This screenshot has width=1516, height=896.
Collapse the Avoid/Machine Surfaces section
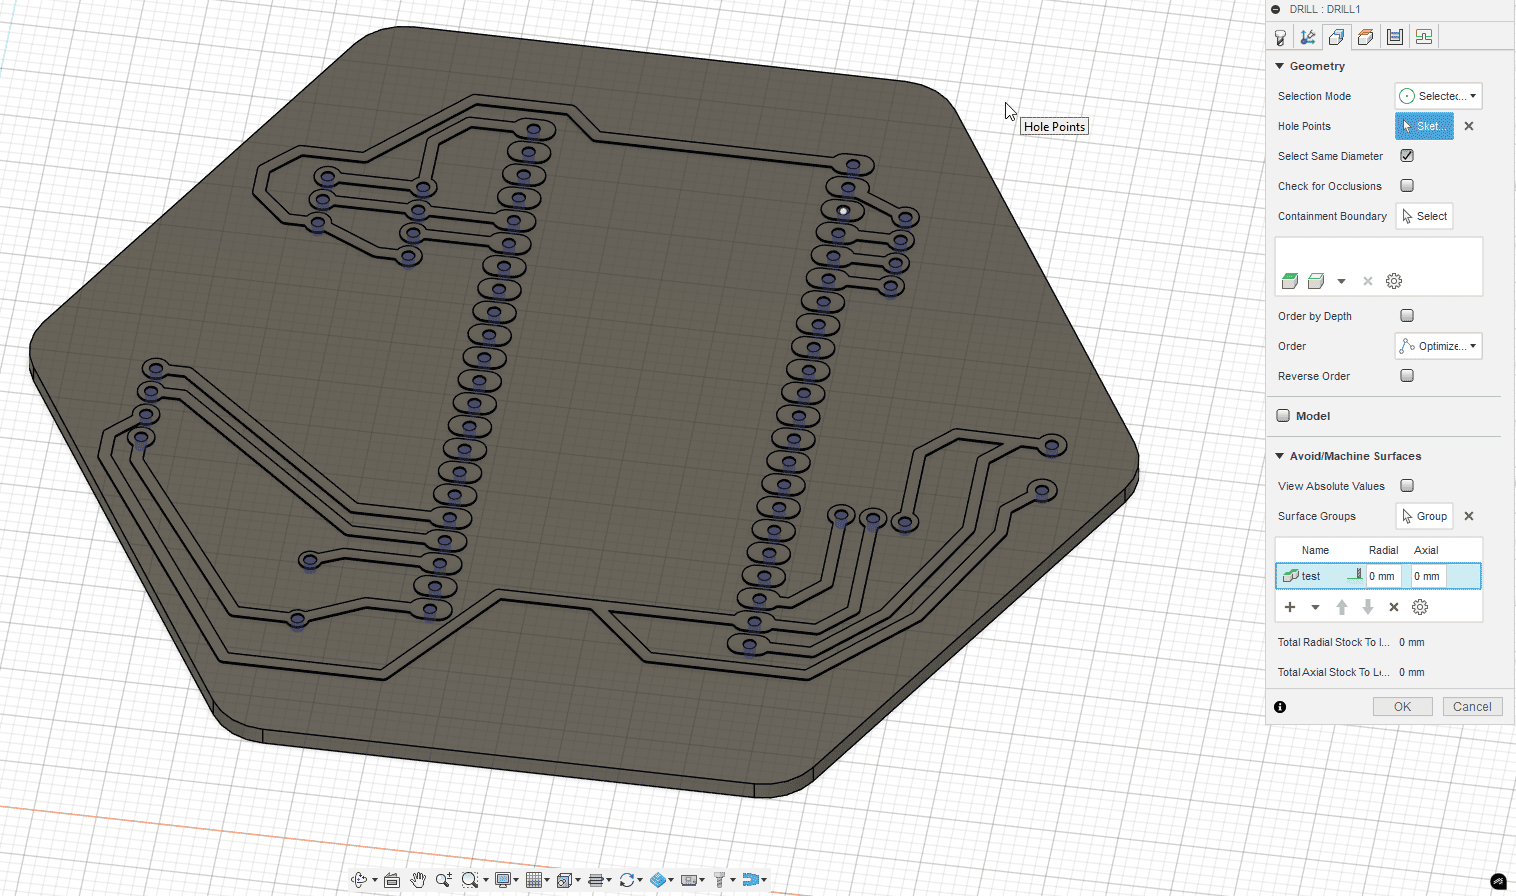pos(1279,456)
